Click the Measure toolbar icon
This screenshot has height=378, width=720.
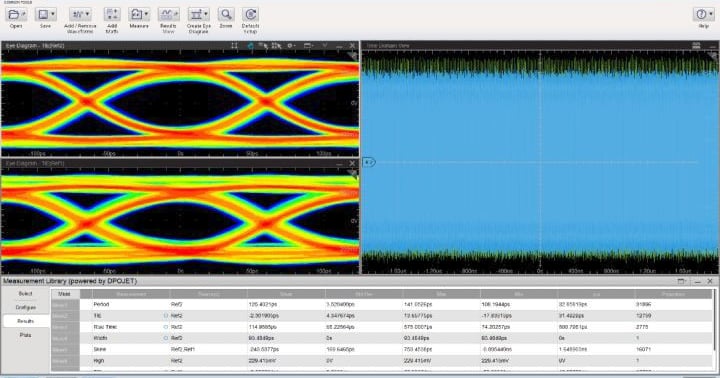point(136,14)
